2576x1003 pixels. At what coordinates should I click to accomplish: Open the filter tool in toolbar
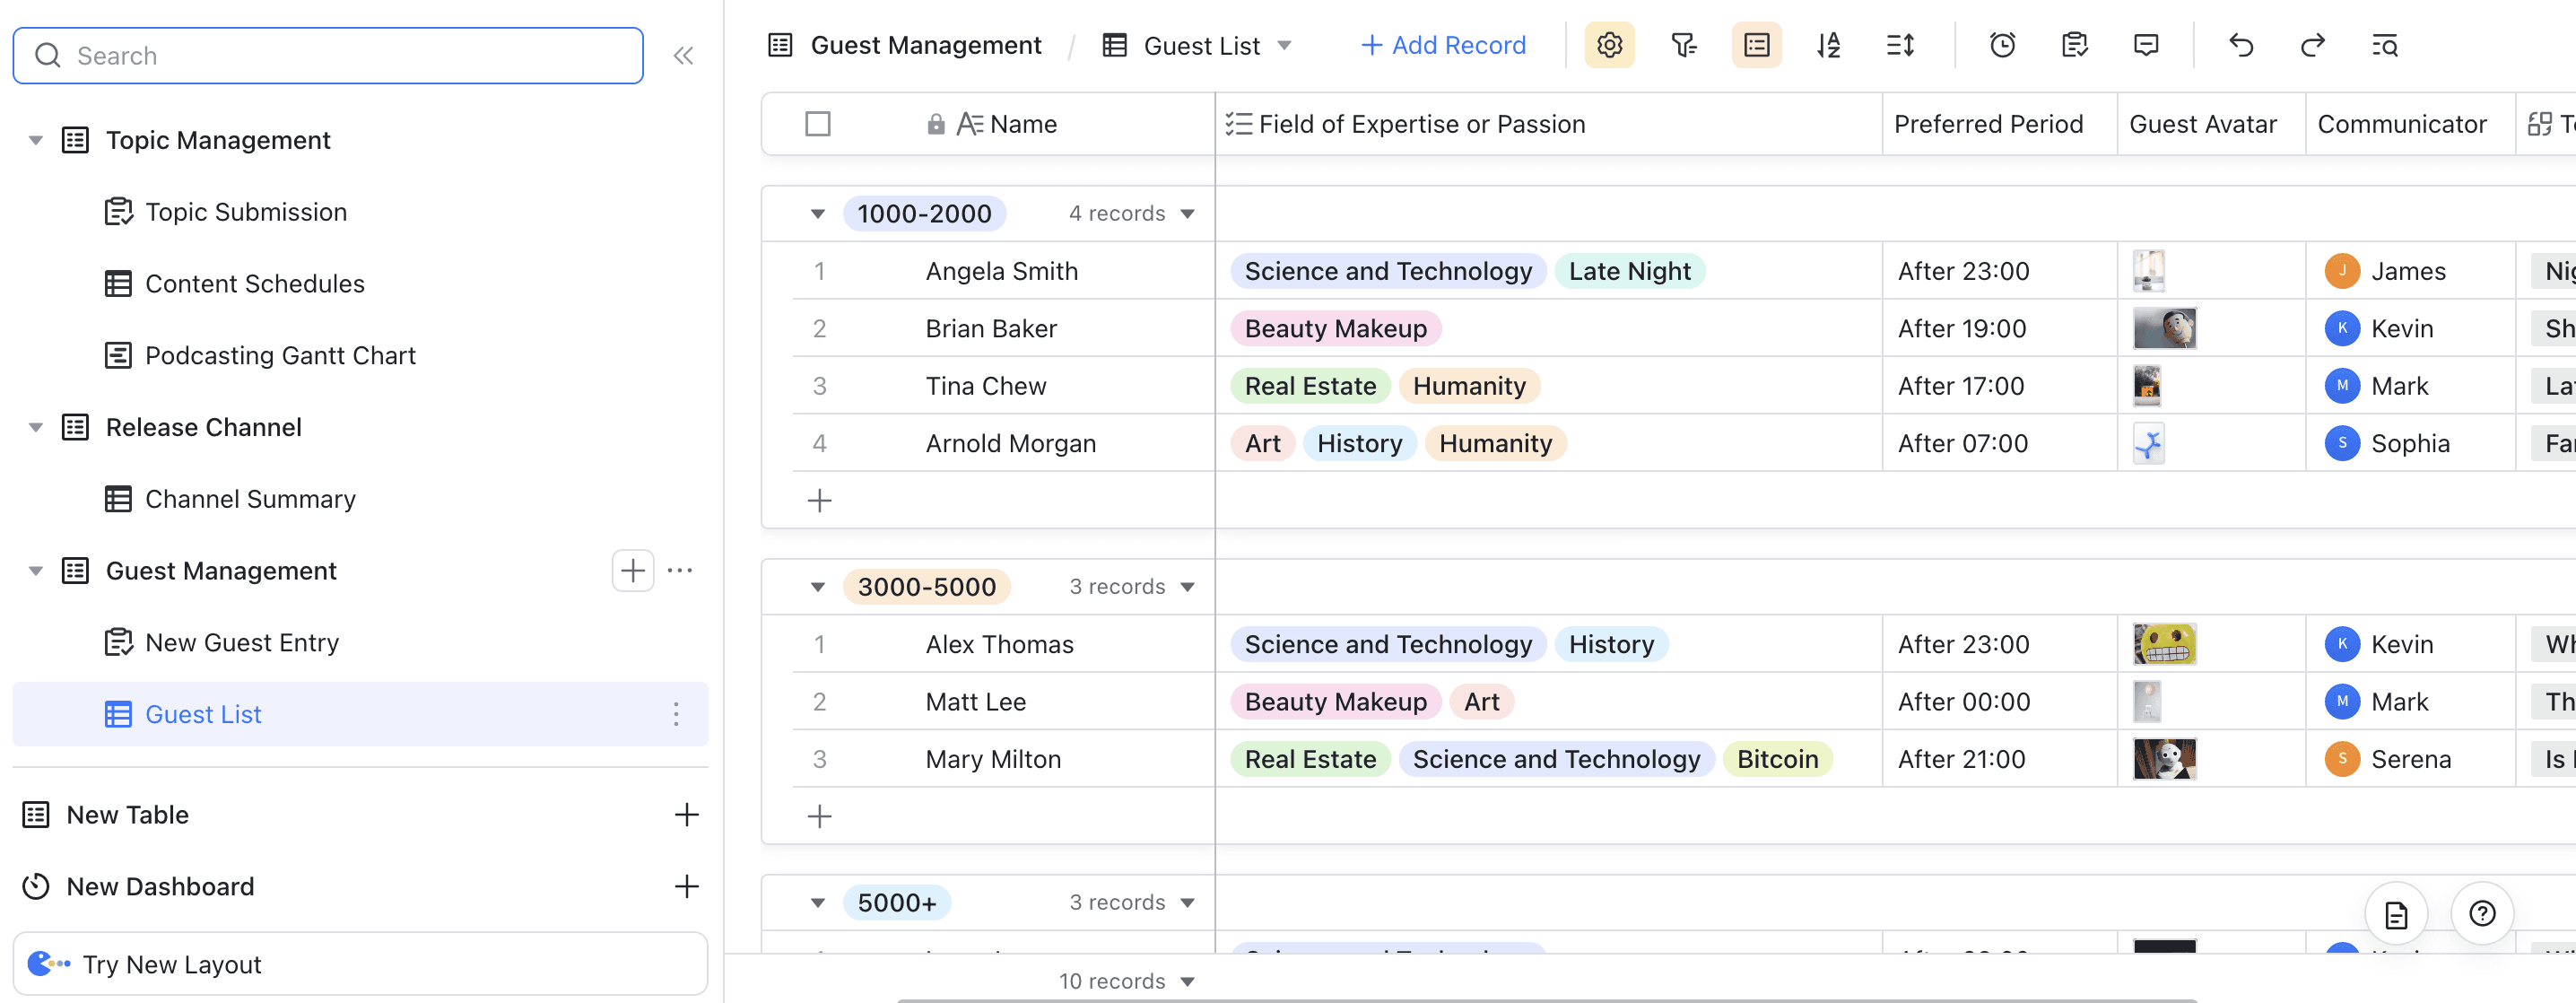pos(1683,45)
